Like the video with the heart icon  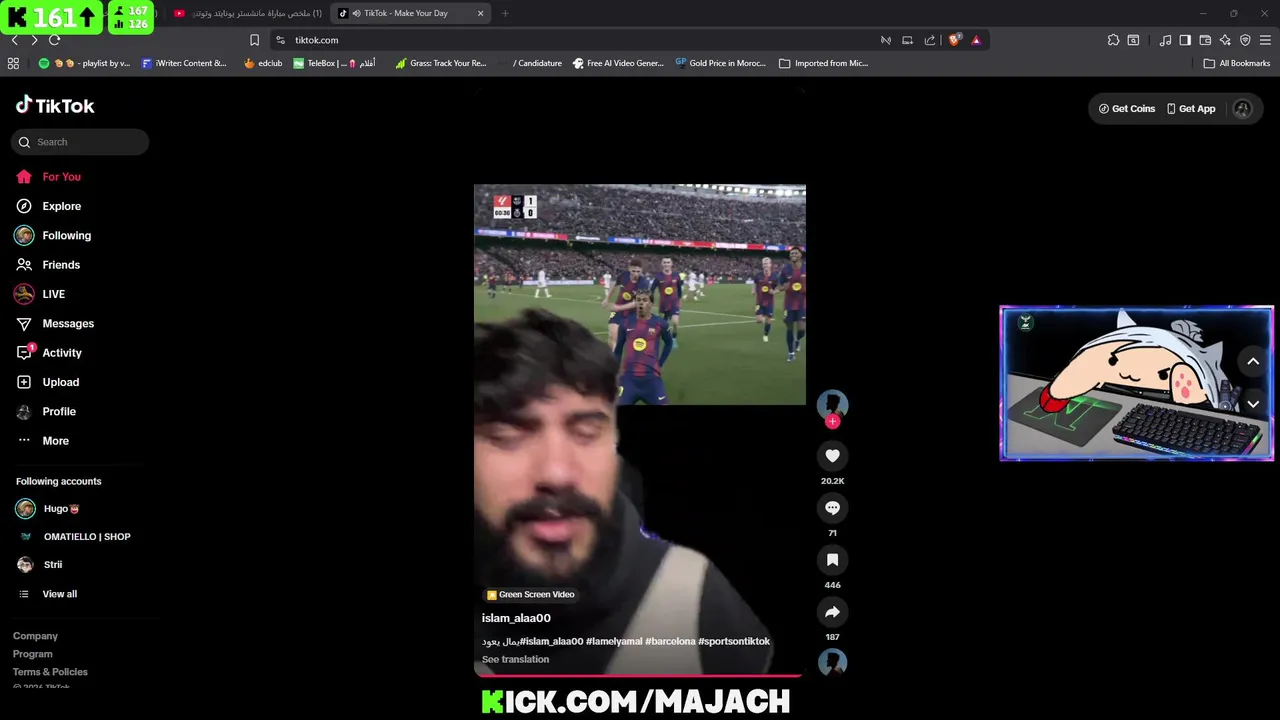click(832, 456)
